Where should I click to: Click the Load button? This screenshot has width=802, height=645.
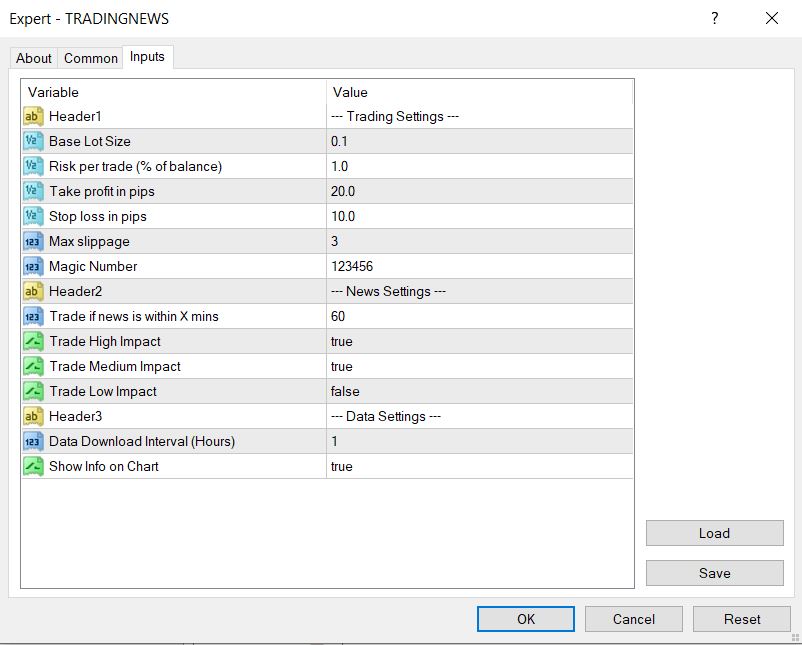714,532
